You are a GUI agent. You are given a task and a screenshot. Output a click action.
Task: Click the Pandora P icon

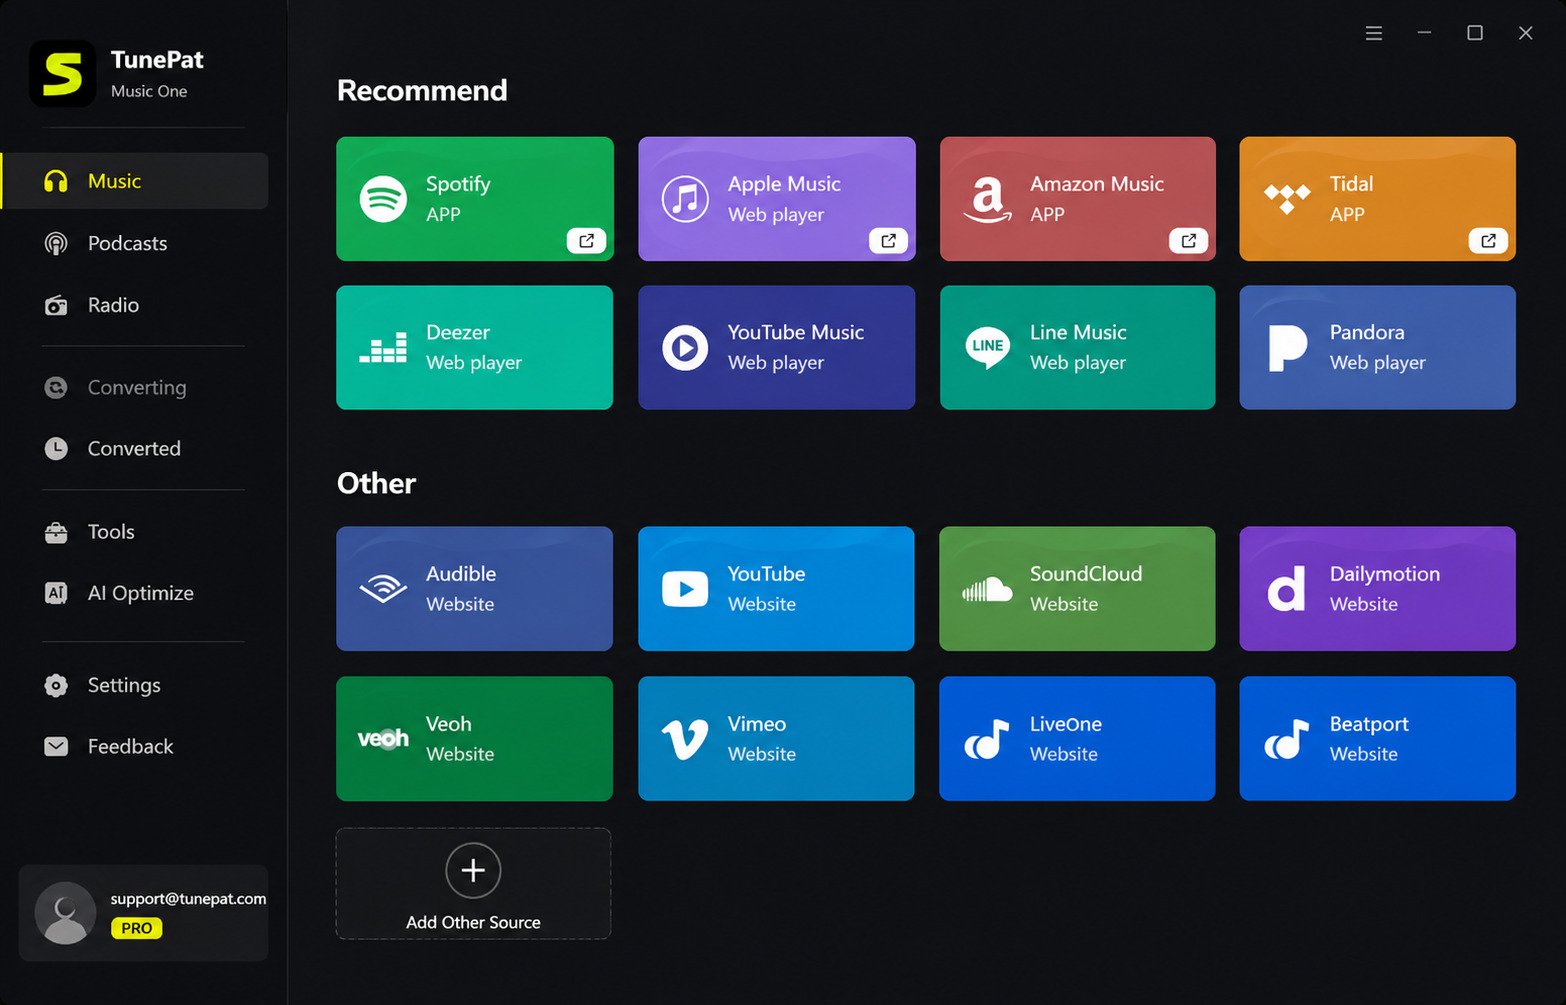click(x=1287, y=348)
